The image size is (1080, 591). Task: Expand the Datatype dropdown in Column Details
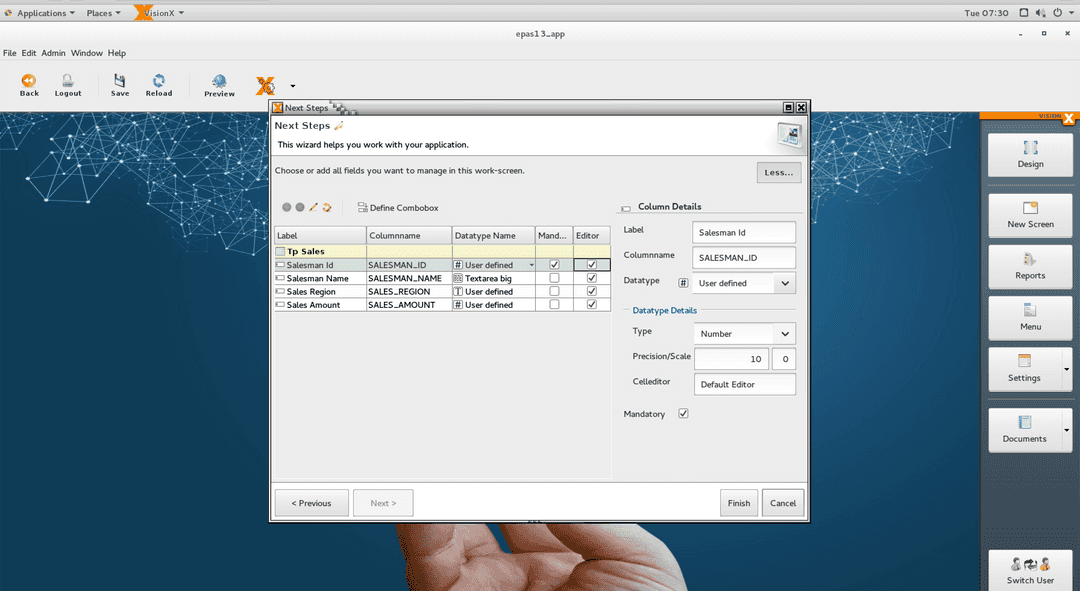coord(785,283)
